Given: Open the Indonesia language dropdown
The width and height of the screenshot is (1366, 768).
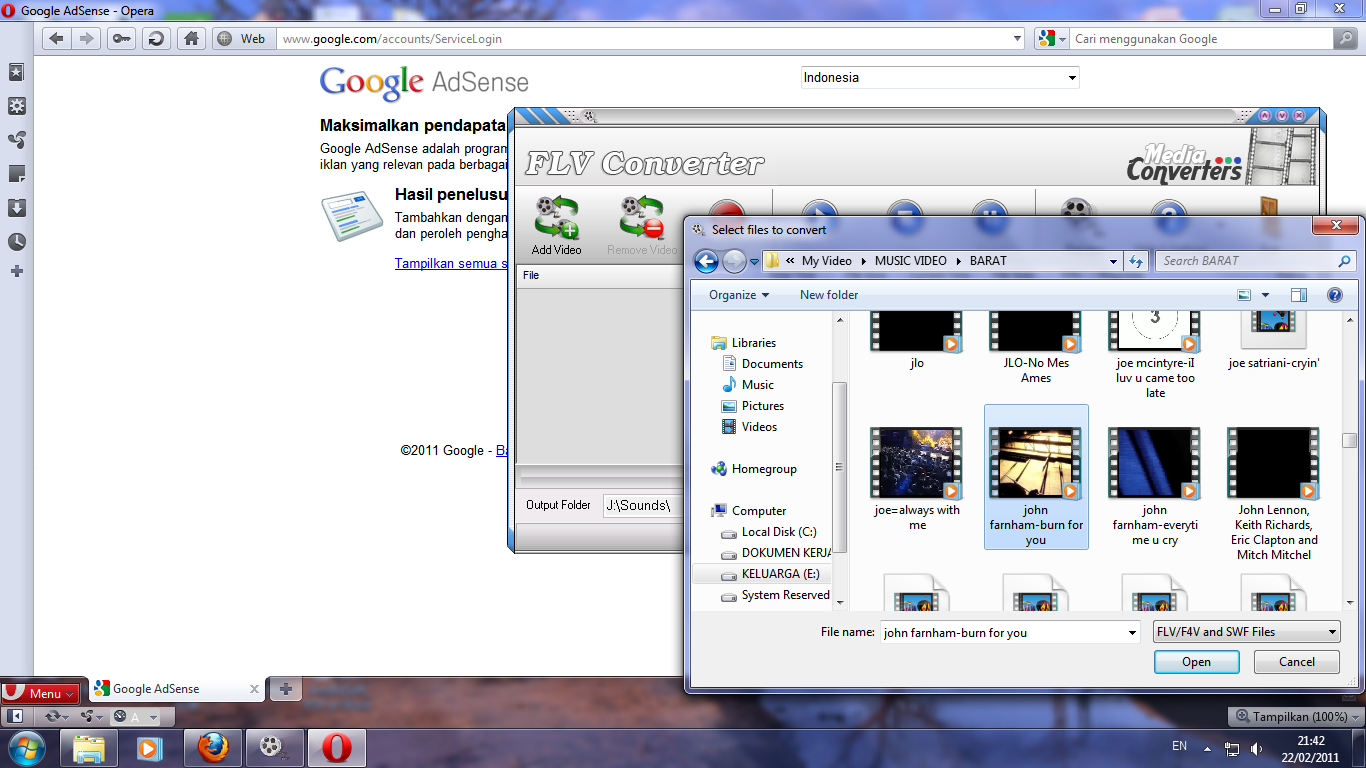Looking at the screenshot, I should pos(940,77).
